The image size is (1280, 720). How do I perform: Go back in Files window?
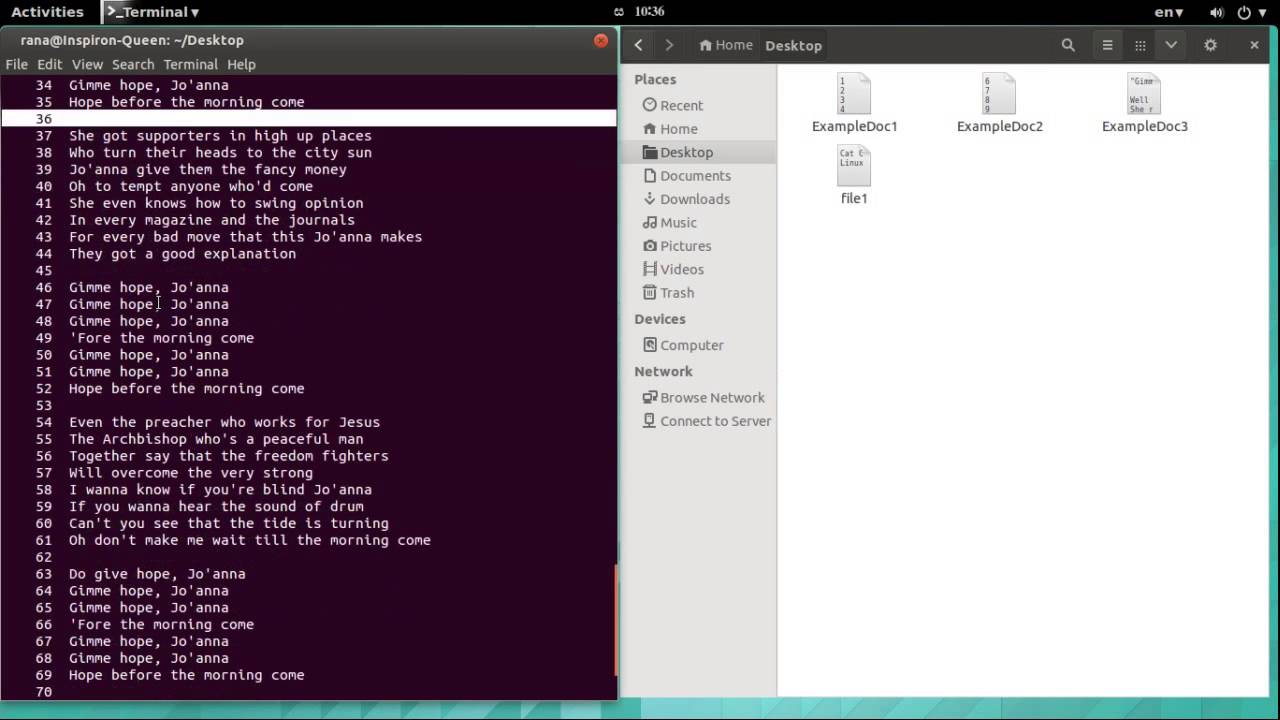(x=638, y=45)
